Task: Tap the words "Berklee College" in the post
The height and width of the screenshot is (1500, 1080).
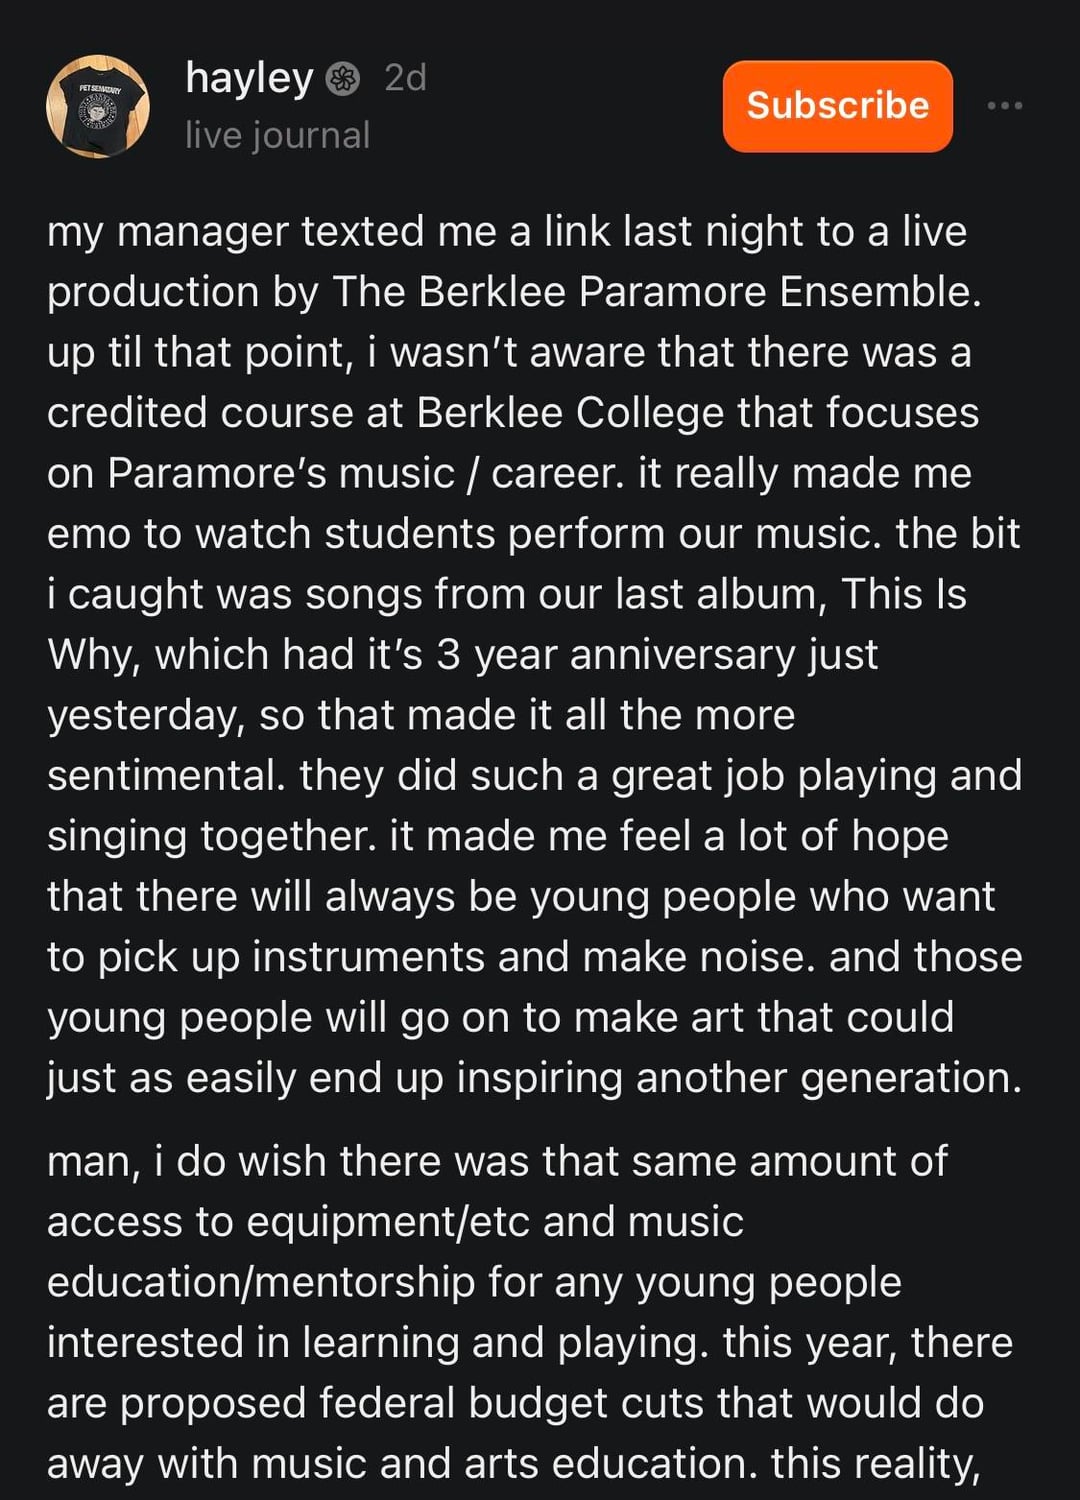Action: [x=570, y=413]
